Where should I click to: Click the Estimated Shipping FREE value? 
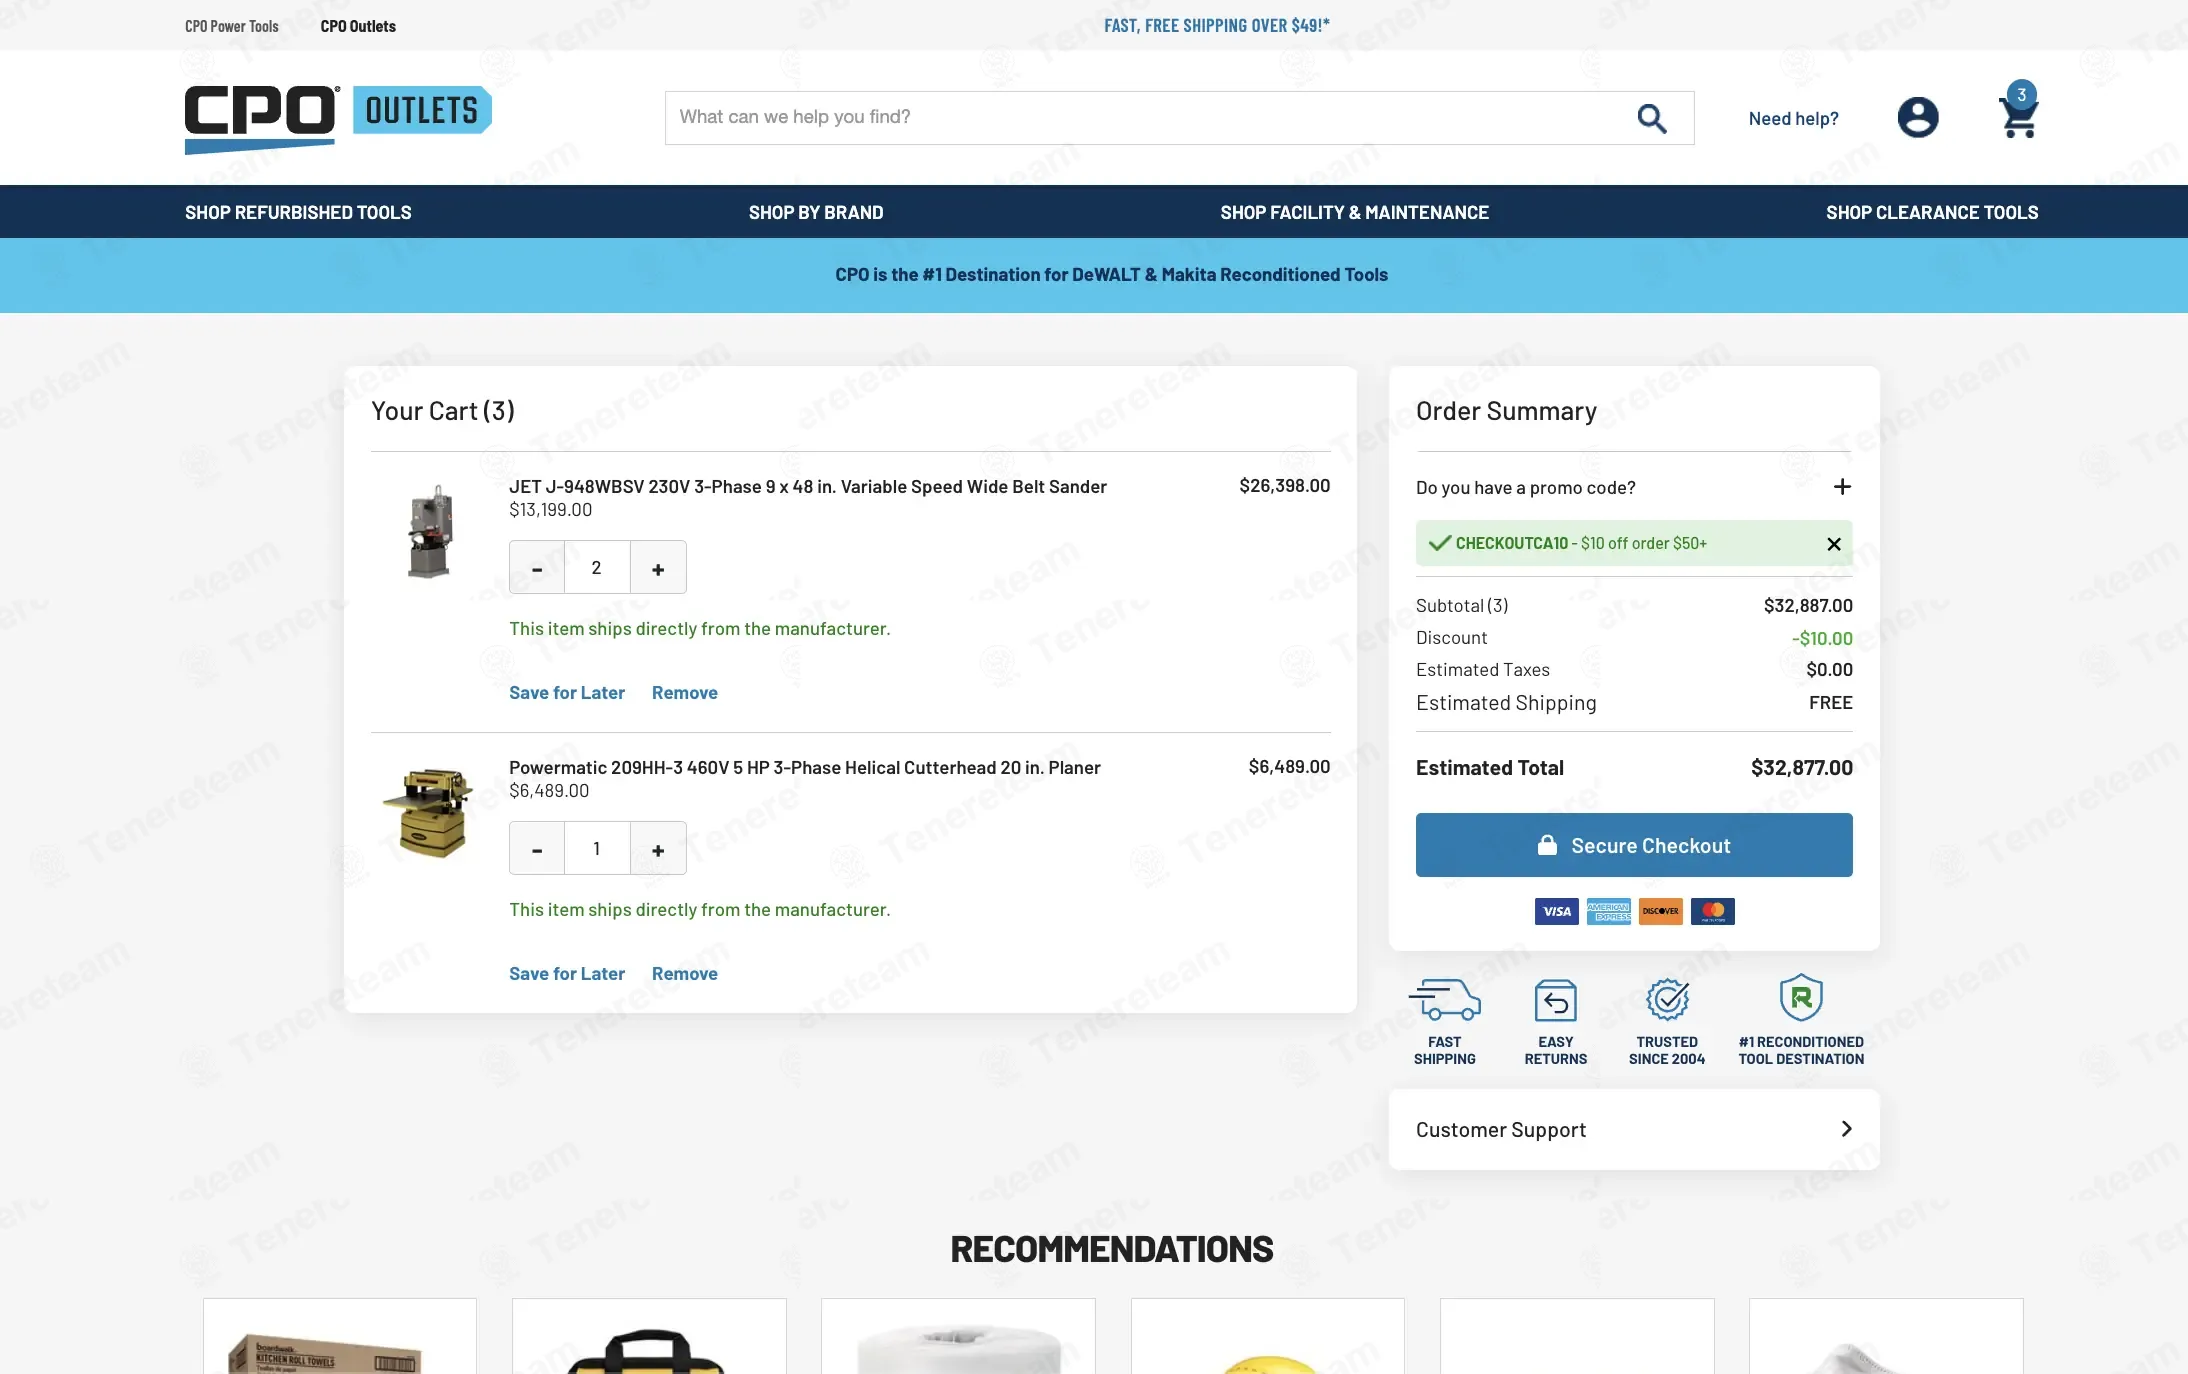point(1830,703)
